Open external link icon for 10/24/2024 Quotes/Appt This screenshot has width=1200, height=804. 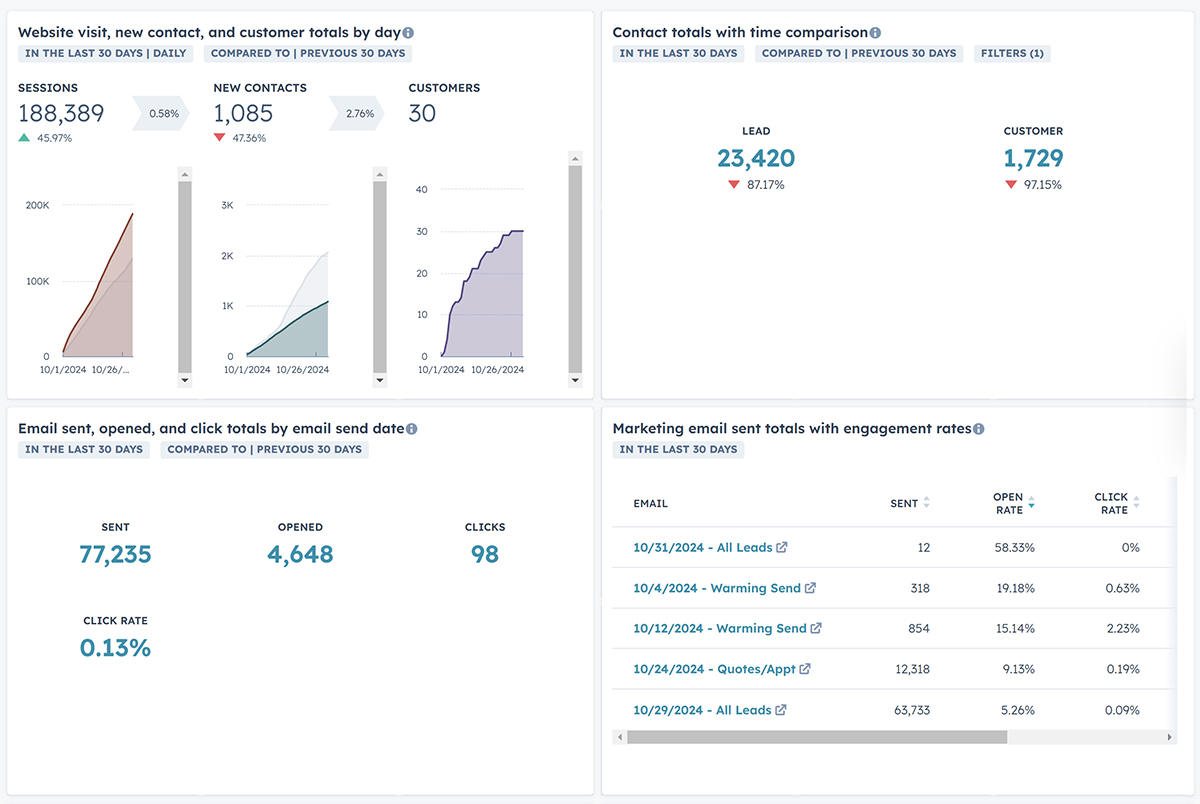[x=805, y=669]
